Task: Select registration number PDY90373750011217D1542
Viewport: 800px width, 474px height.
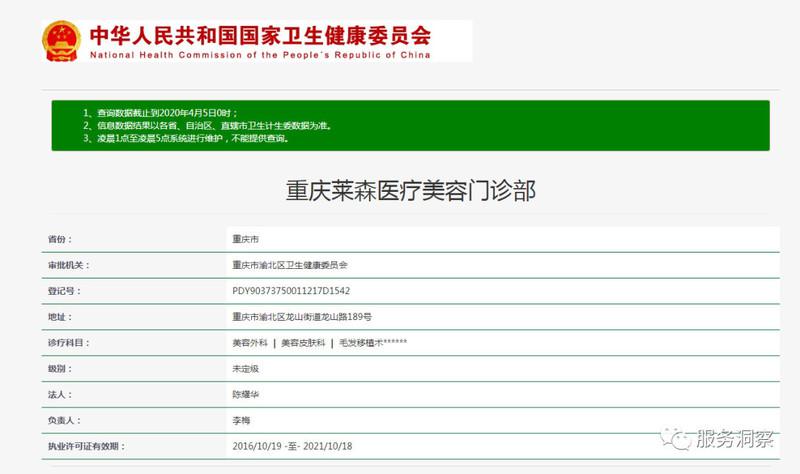Action: (x=290, y=291)
